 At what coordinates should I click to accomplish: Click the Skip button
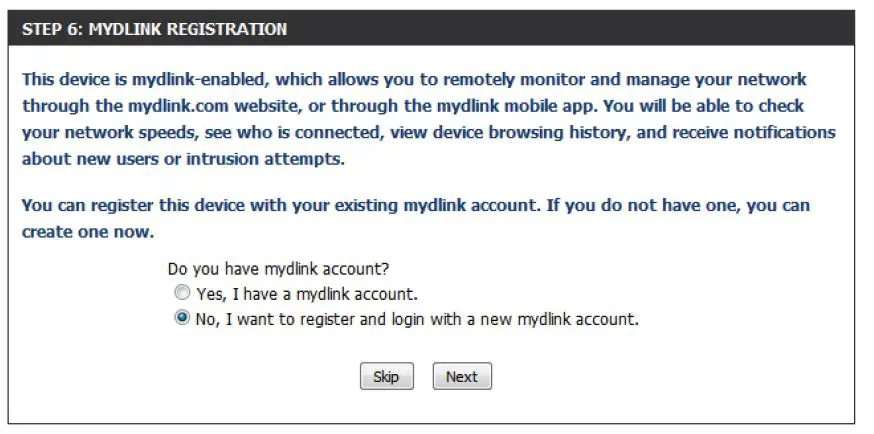tap(386, 377)
